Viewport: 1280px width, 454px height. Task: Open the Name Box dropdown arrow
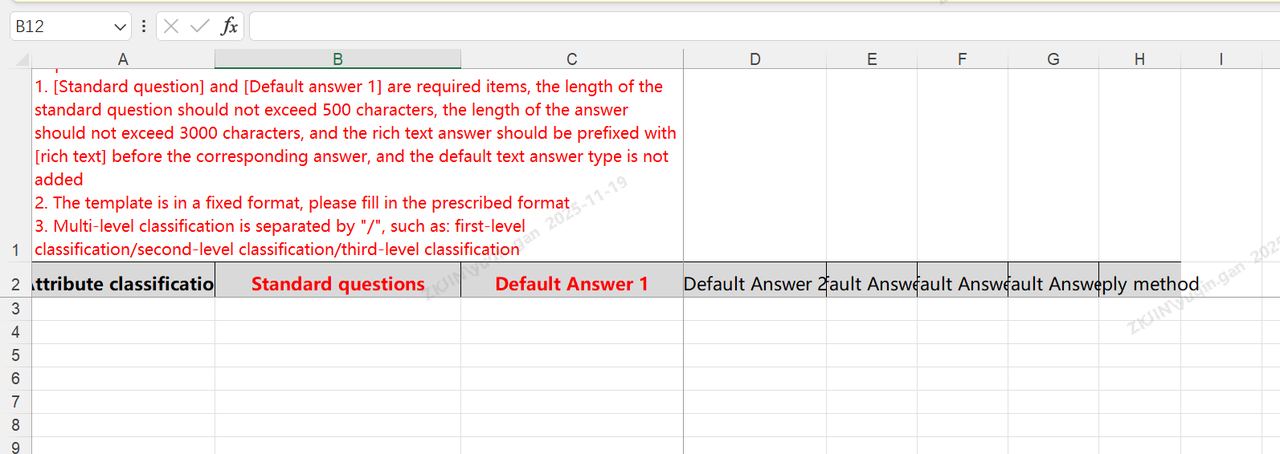(x=121, y=27)
